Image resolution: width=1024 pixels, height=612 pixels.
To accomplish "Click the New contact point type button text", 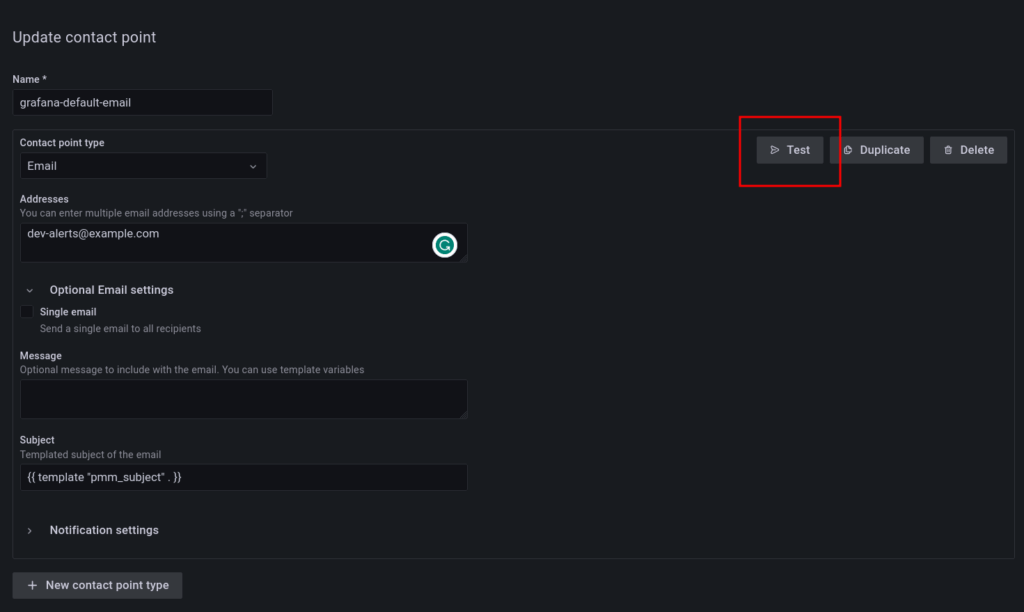I will 107,585.
